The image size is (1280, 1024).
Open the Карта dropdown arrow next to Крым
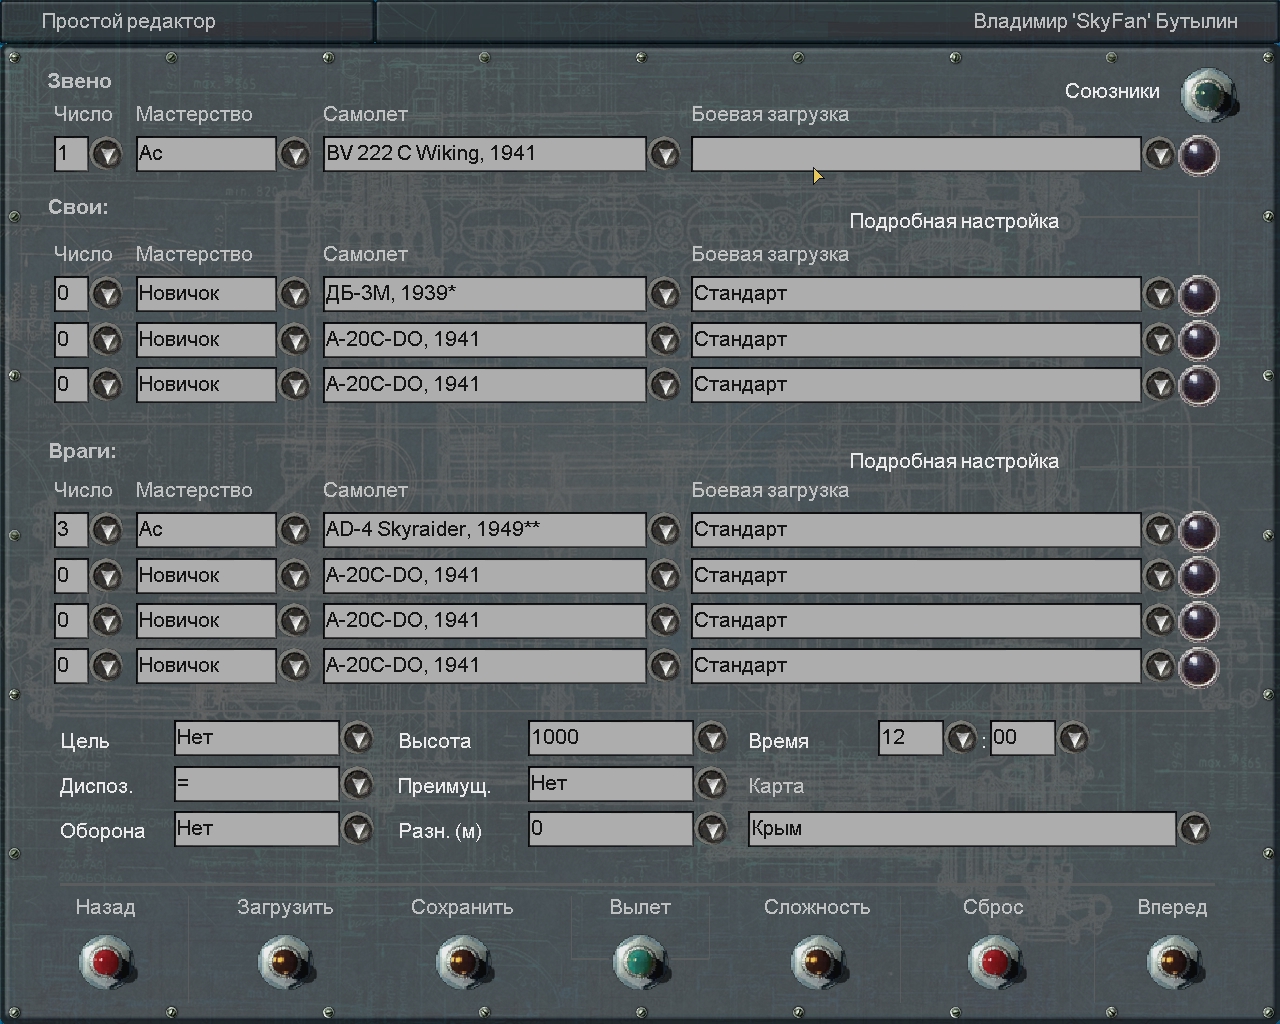click(1194, 830)
